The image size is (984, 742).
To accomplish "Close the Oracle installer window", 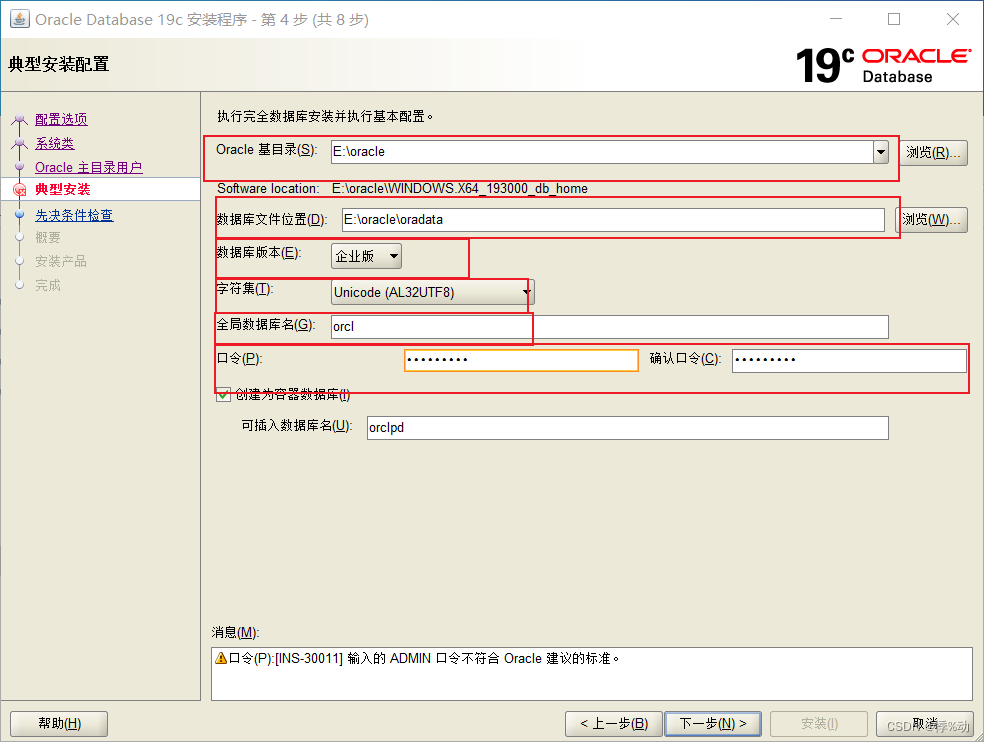I will point(953,19).
